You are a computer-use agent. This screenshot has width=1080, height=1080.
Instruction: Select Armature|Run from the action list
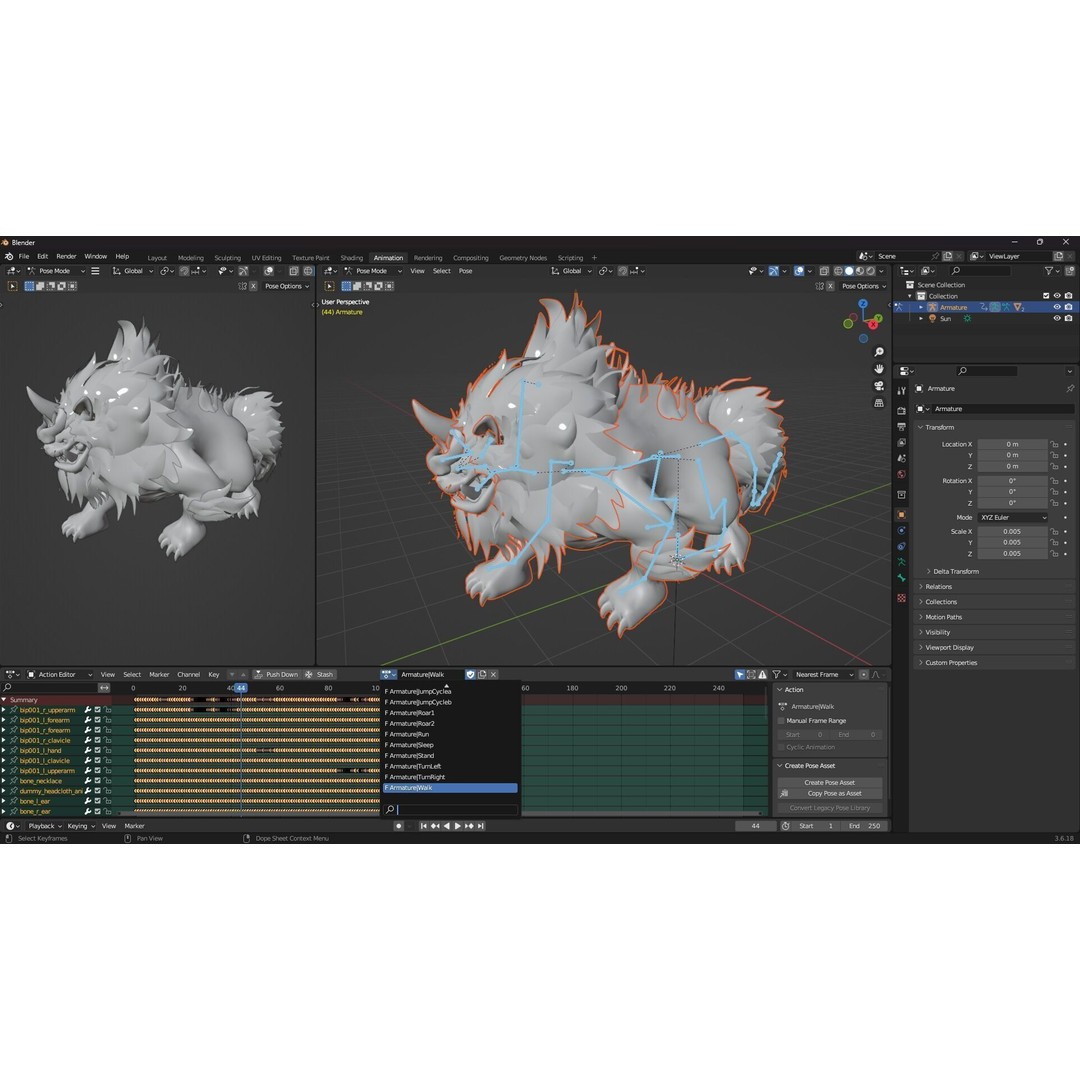[x=450, y=734]
